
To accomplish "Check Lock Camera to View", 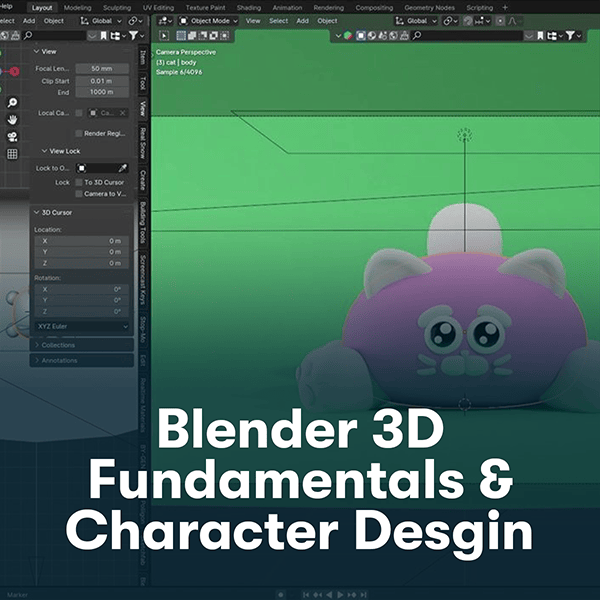I will [x=79, y=194].
